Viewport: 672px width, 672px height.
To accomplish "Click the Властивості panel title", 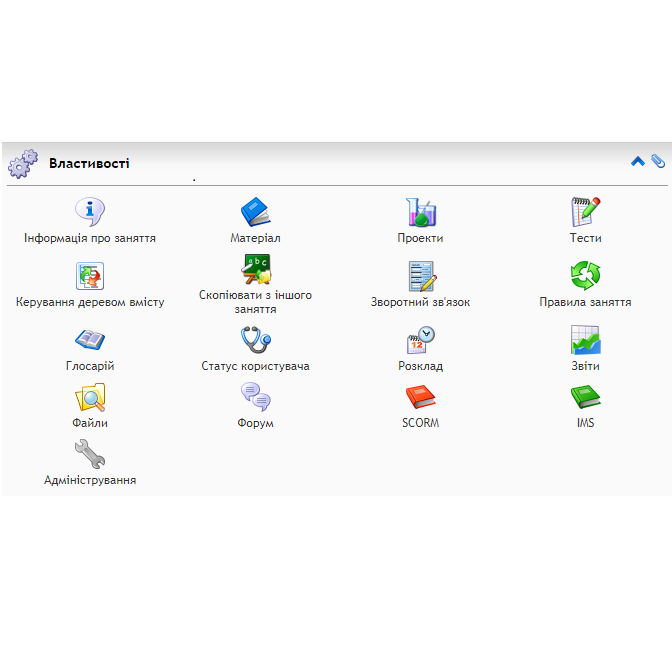I will point(89,163).
